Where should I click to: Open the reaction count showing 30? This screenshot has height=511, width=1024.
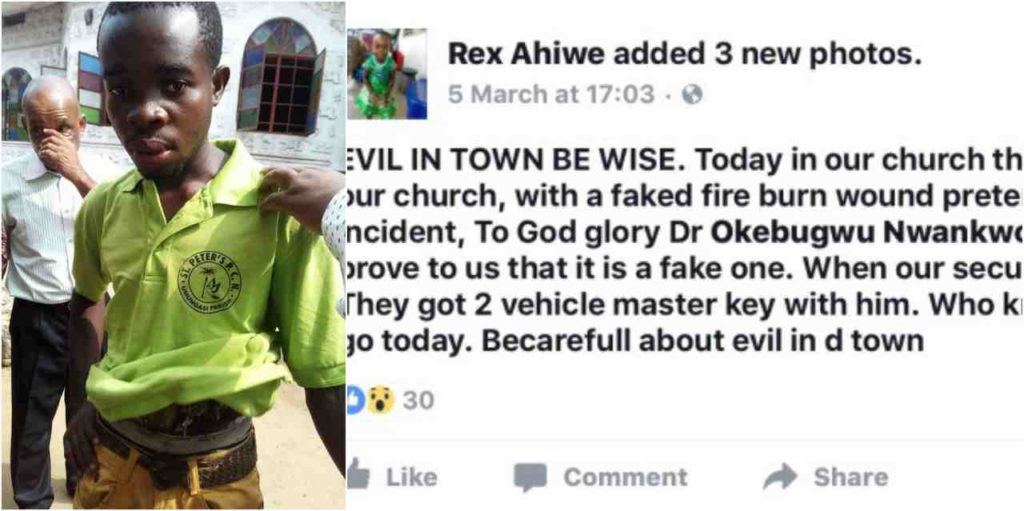(418, 401)
